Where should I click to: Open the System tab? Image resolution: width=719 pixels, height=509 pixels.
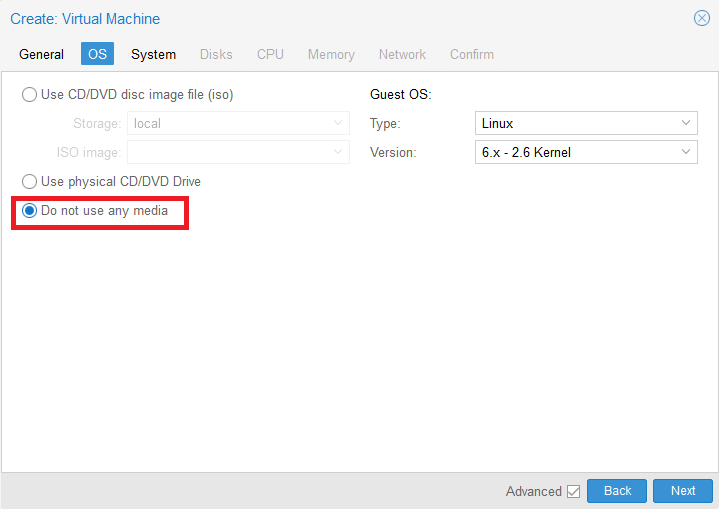tap(153, 54)
